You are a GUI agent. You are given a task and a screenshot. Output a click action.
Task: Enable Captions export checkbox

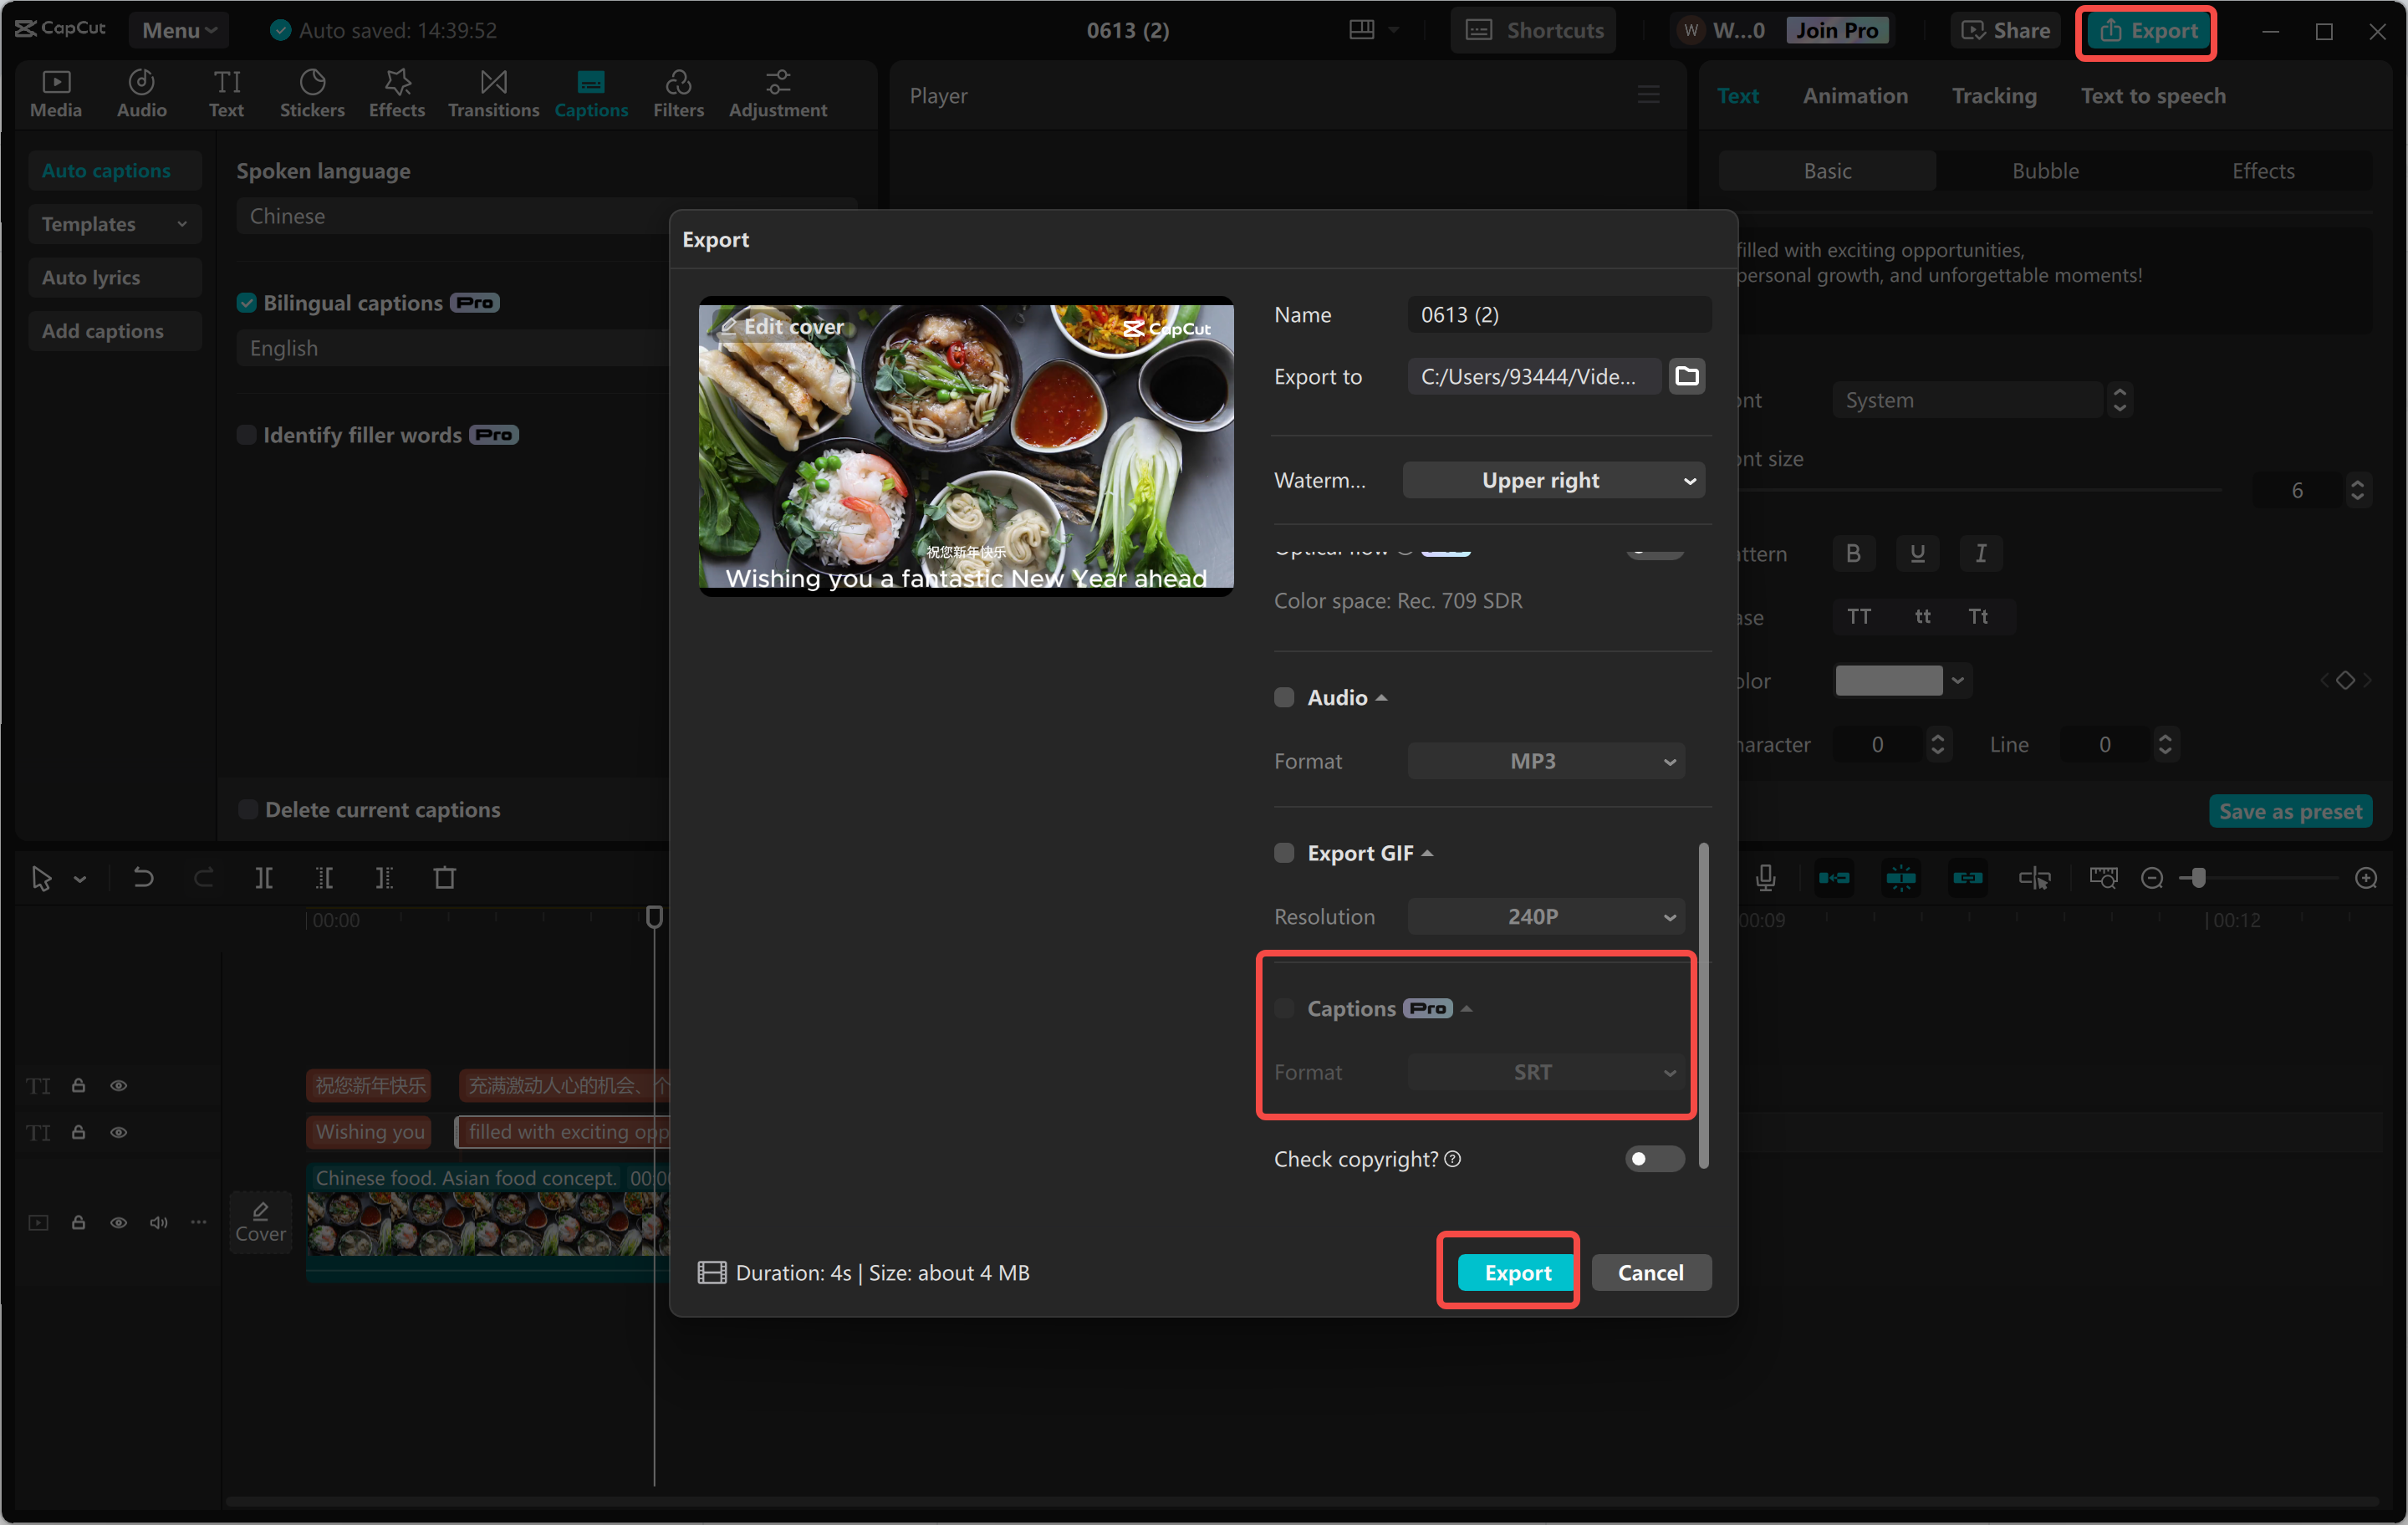point(1284,1008)
